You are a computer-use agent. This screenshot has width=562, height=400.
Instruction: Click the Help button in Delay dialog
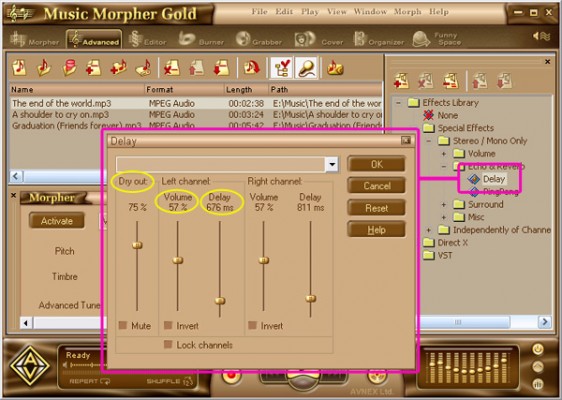376,230
